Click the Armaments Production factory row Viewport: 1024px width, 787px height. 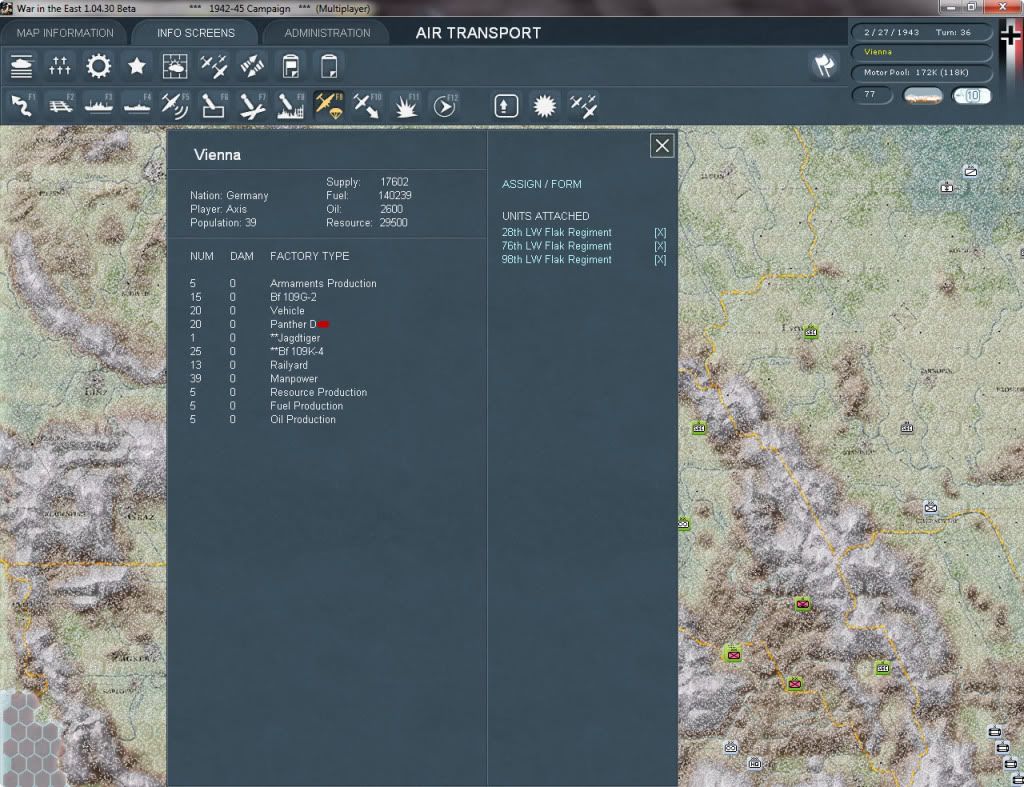click(283, 283)
